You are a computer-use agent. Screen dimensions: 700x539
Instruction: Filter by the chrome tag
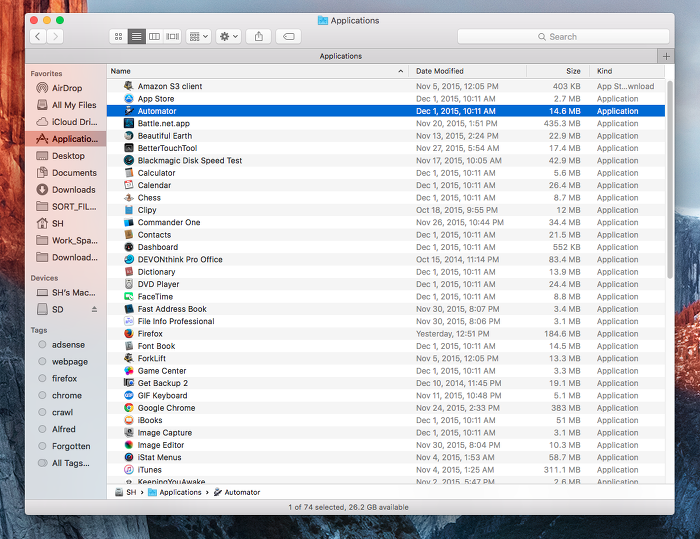pos(67,396)
